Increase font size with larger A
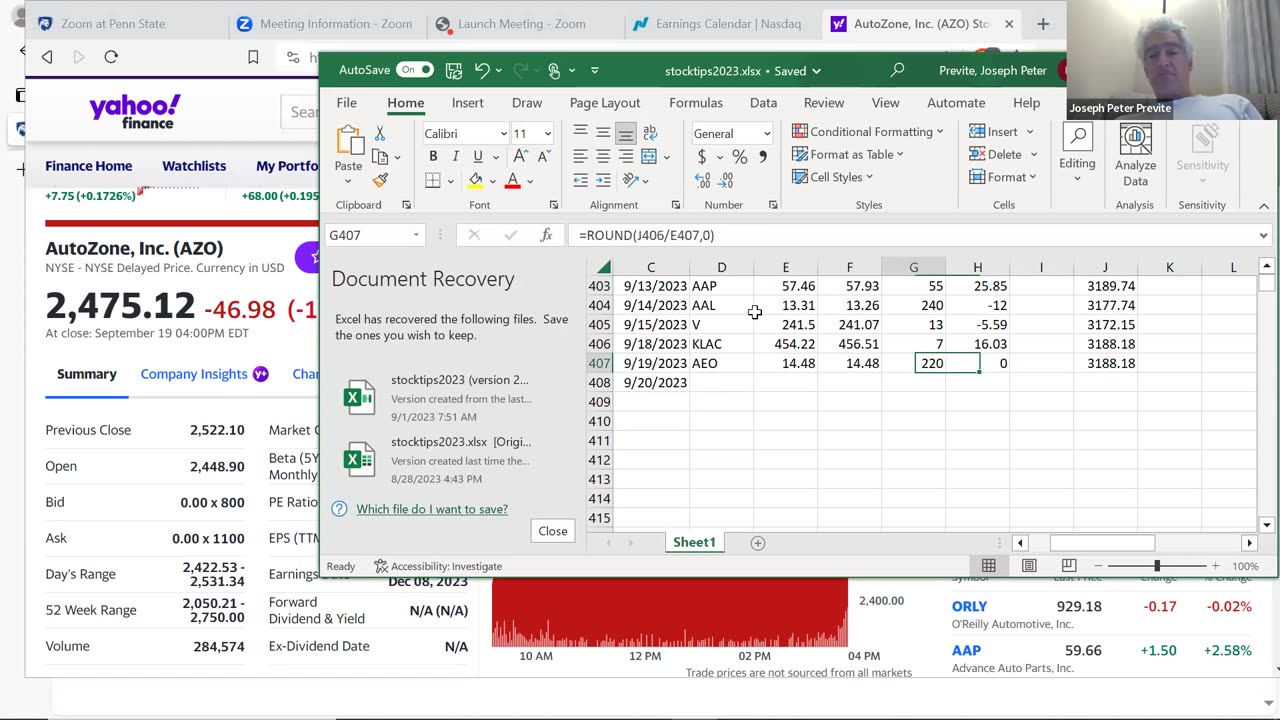 pyautogui.click(x=520, y=157)
